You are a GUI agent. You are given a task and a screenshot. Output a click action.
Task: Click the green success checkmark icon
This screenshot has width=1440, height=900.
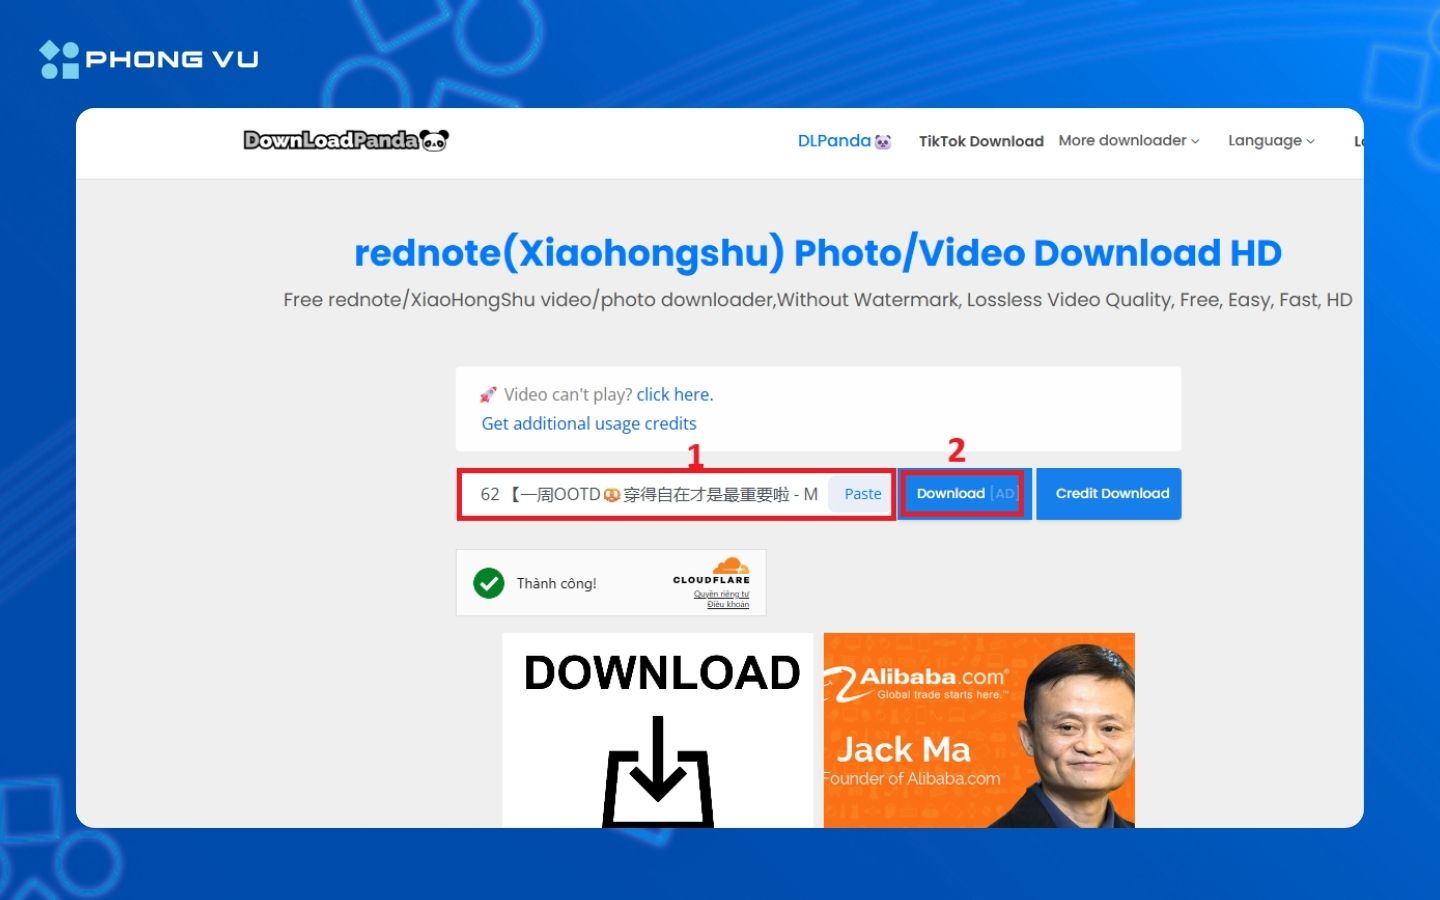488,583
